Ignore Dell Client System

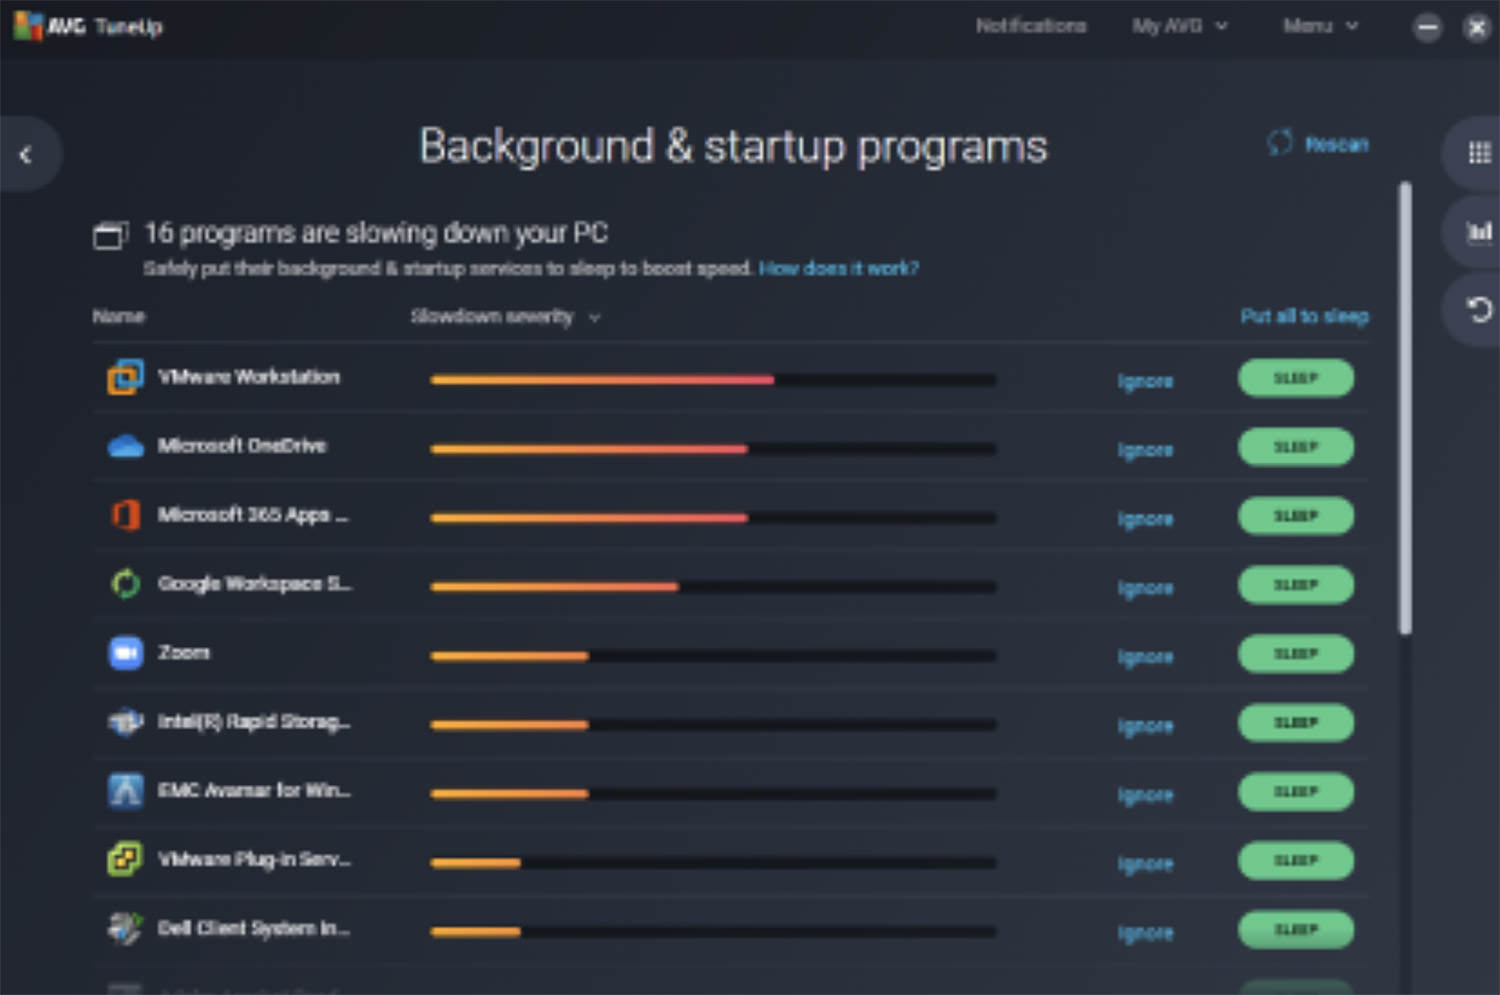pos(1145,933)
